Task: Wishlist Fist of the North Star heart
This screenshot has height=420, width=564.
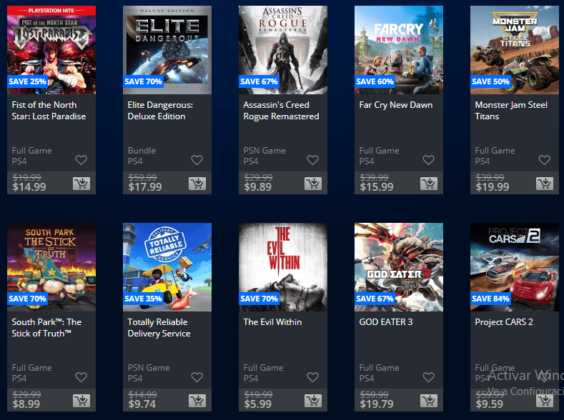Action: point(81,160)
